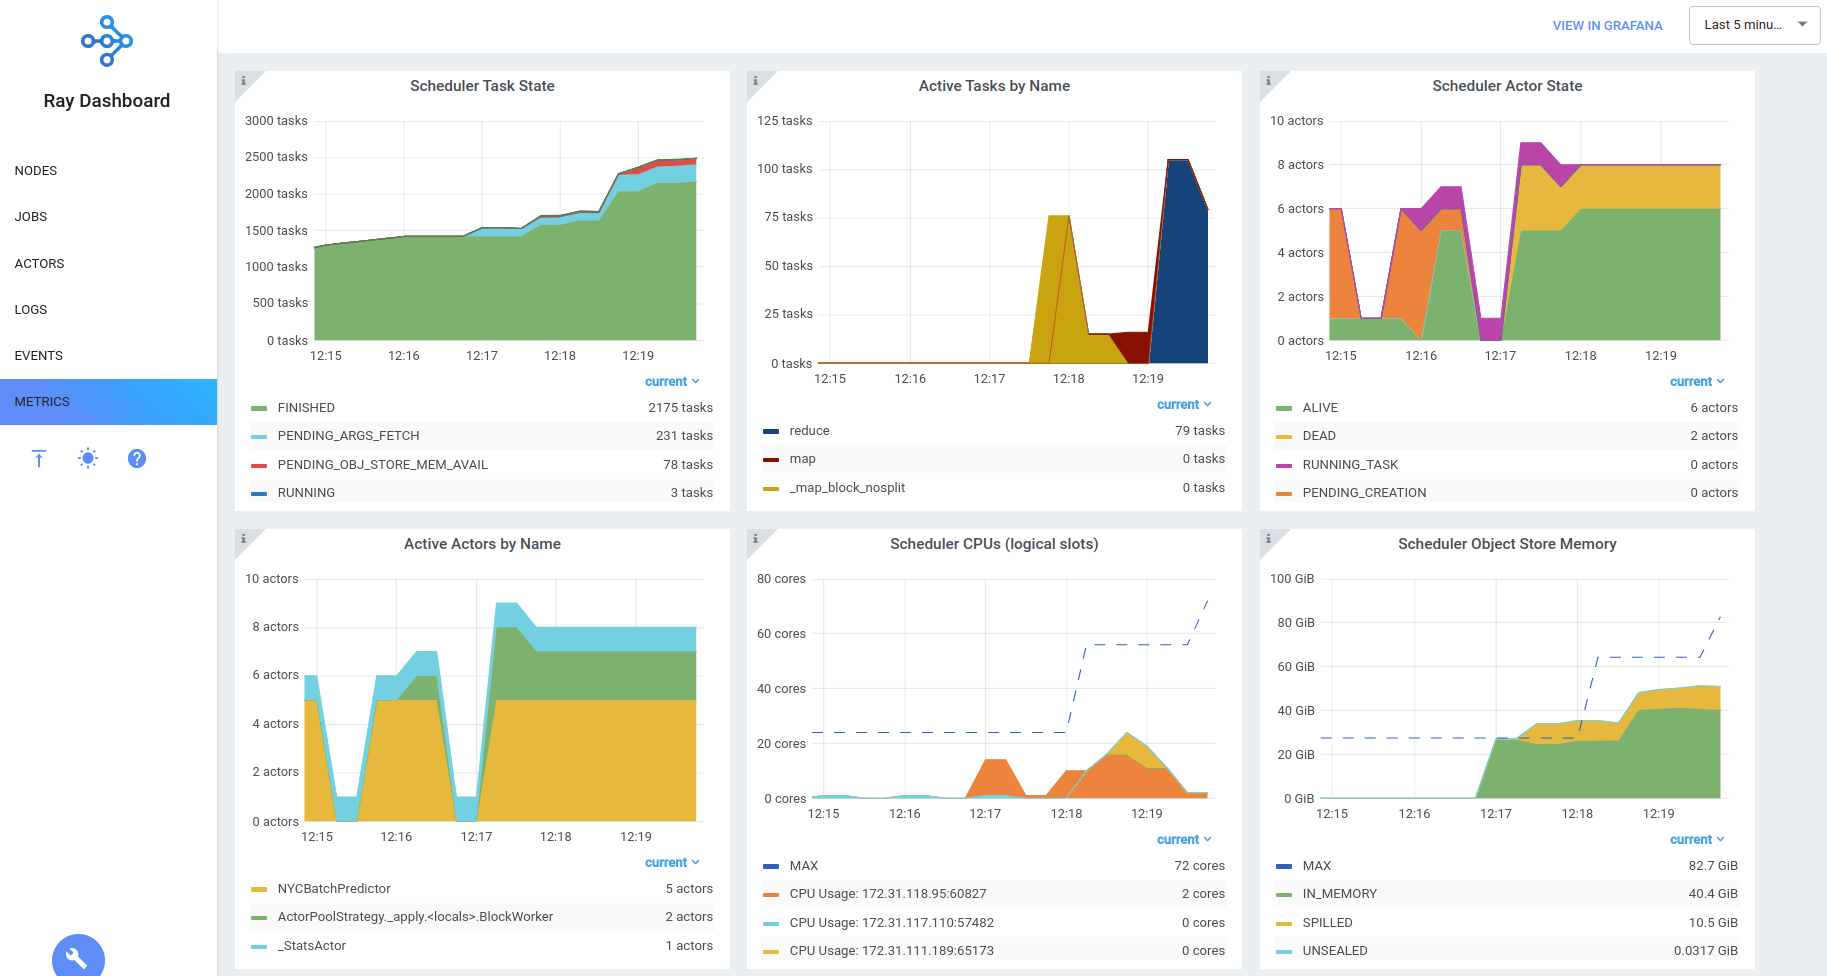Expand current dropdown in Active Actors by Name legend
Image resolution: width=1827 pixels, height=976 pixels.
click(672, 863)
